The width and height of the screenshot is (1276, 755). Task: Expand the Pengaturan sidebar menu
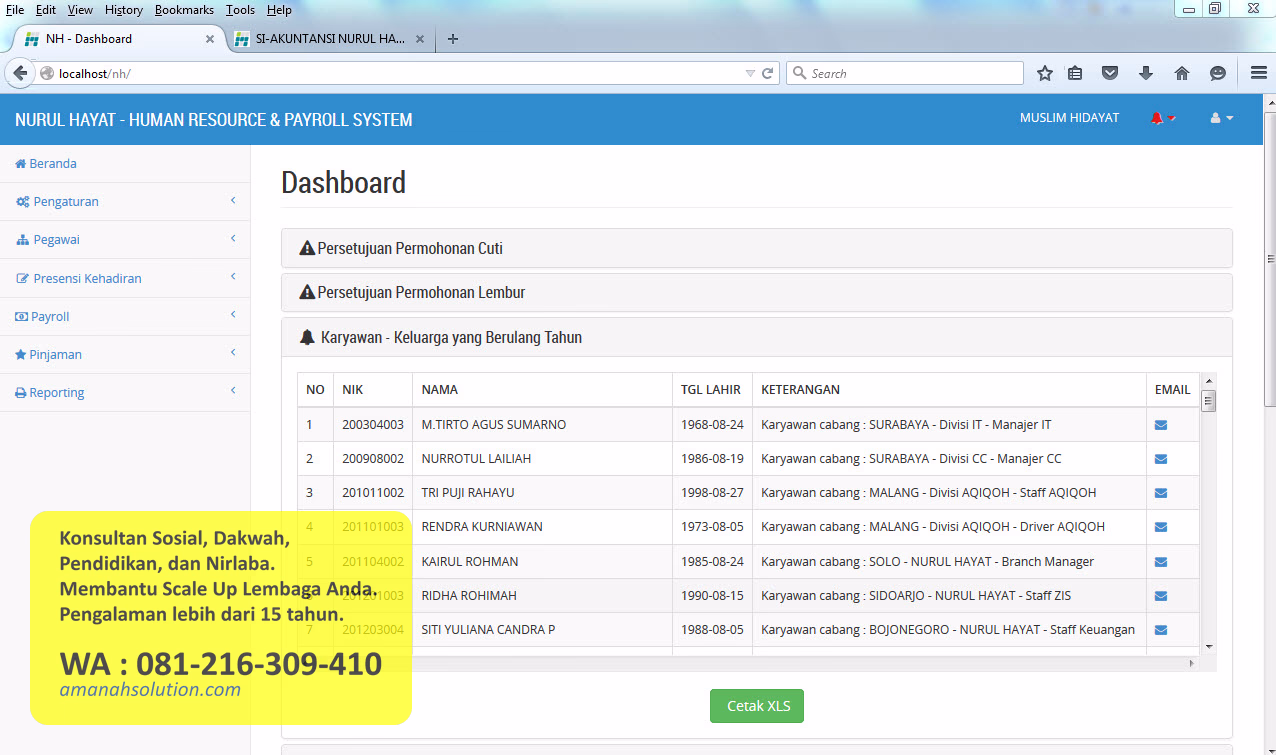point(125,201)
